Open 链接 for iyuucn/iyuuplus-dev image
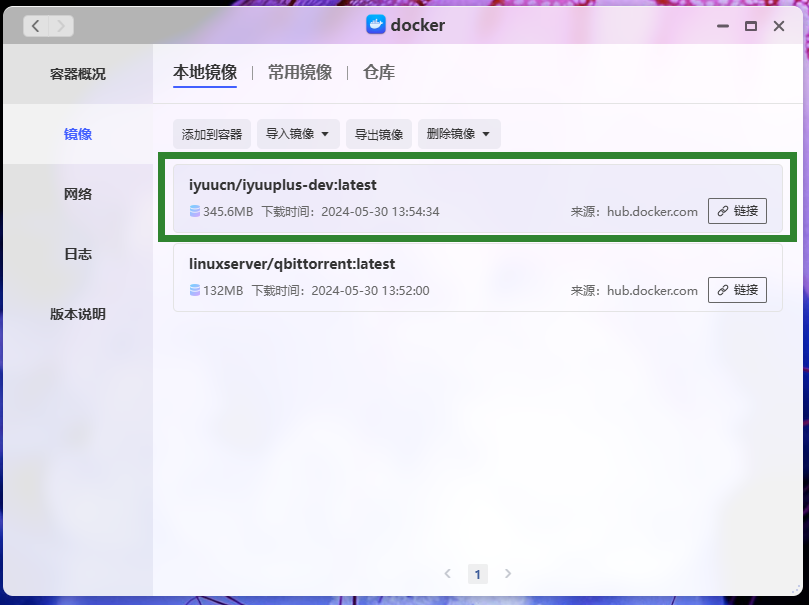 click(x=737, y=211)
